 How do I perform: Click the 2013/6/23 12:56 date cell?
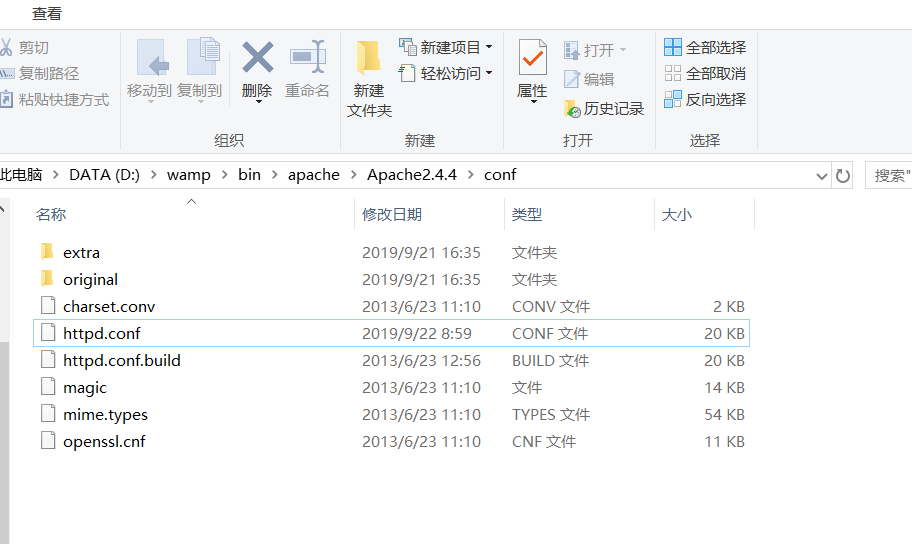[x=421, y=360]
